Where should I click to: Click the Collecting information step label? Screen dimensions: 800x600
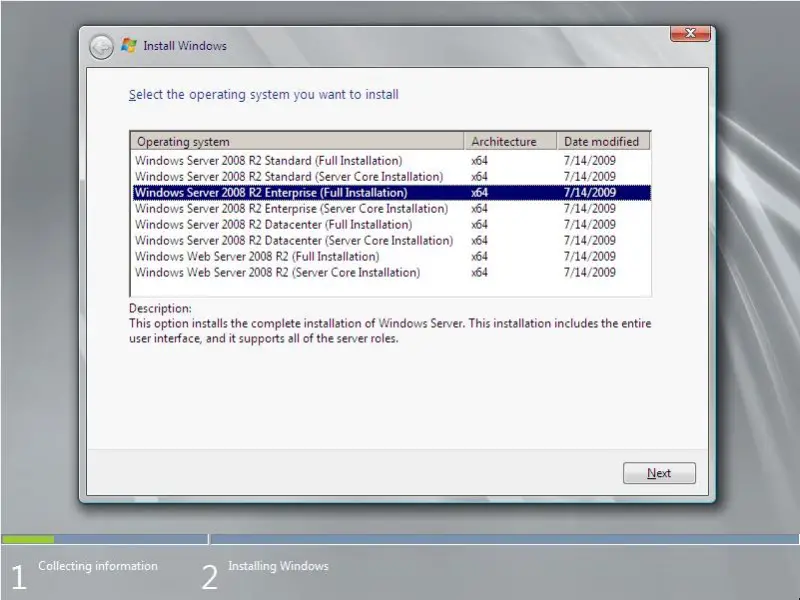click(x=98, y=566)
